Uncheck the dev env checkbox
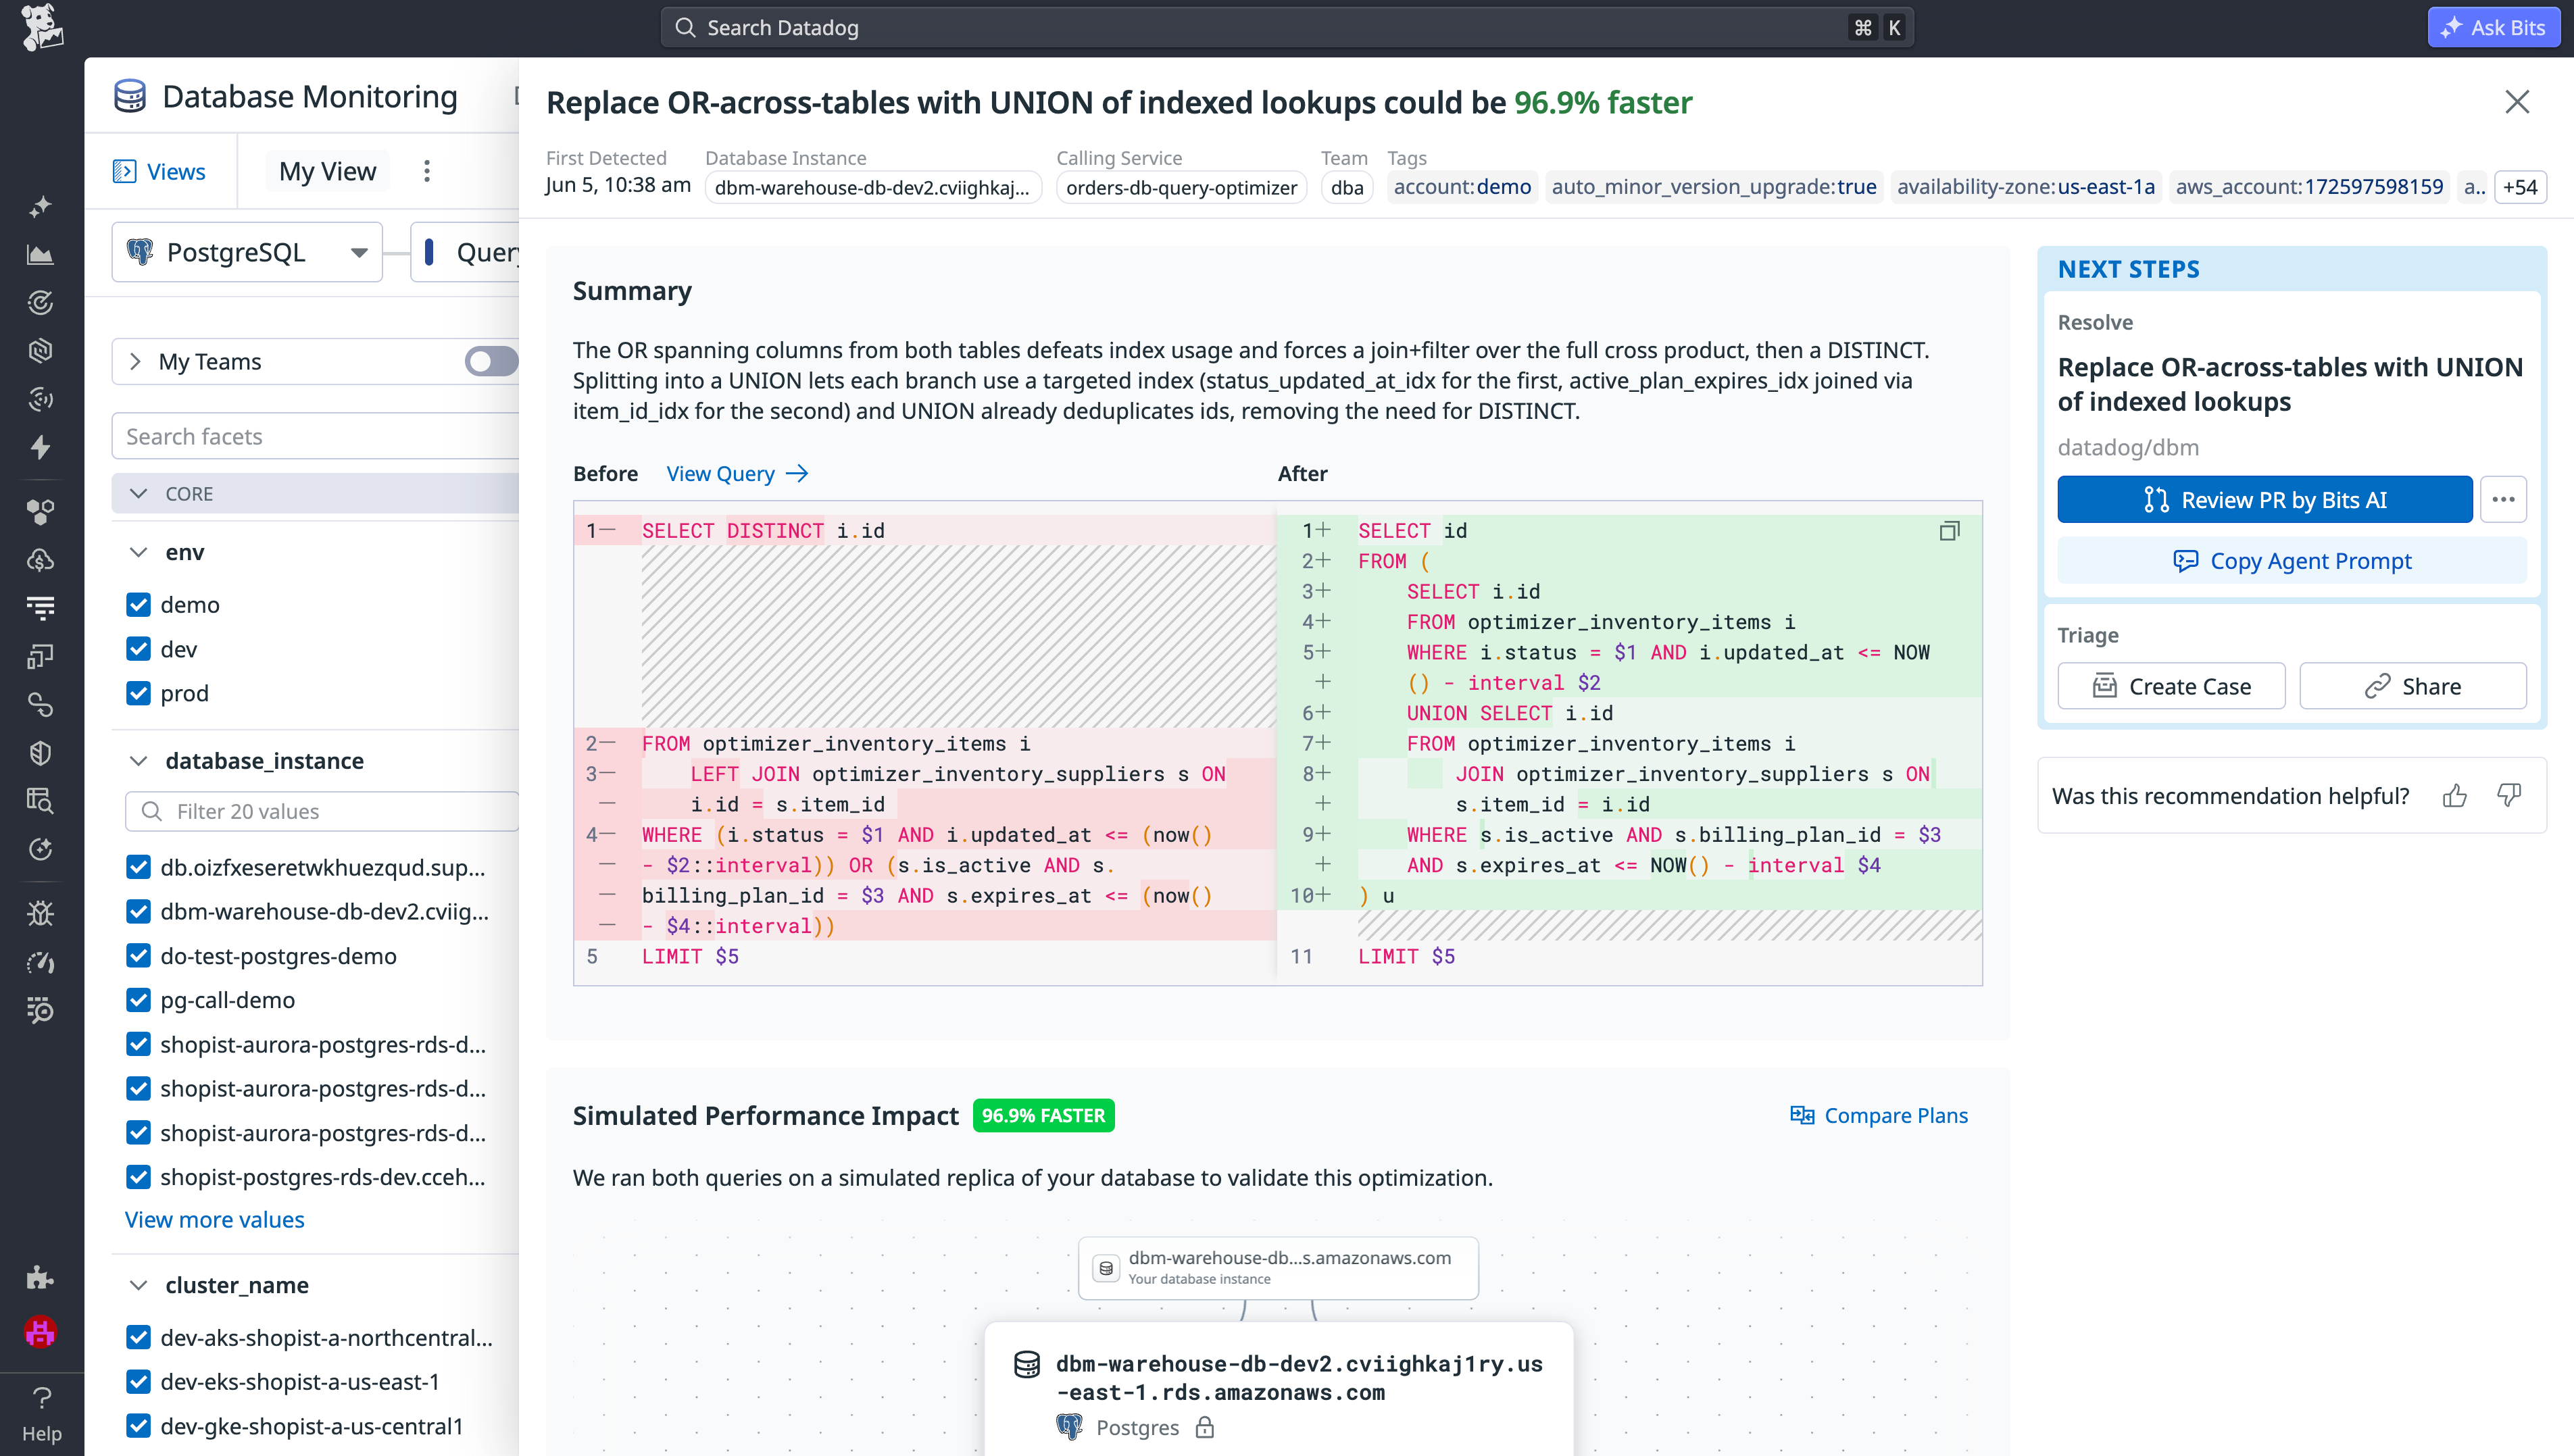The width and height of the screenshot is (2574, 1456). [x=138, y=649]
